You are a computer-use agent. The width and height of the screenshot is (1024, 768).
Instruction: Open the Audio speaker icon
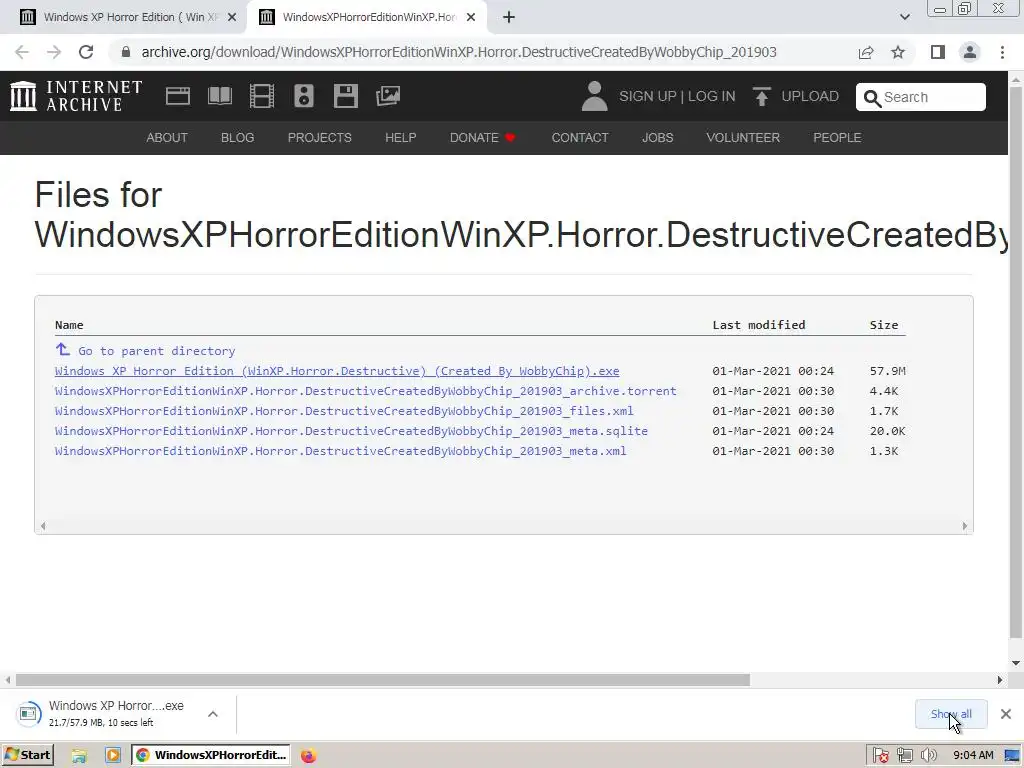point(304,96)
